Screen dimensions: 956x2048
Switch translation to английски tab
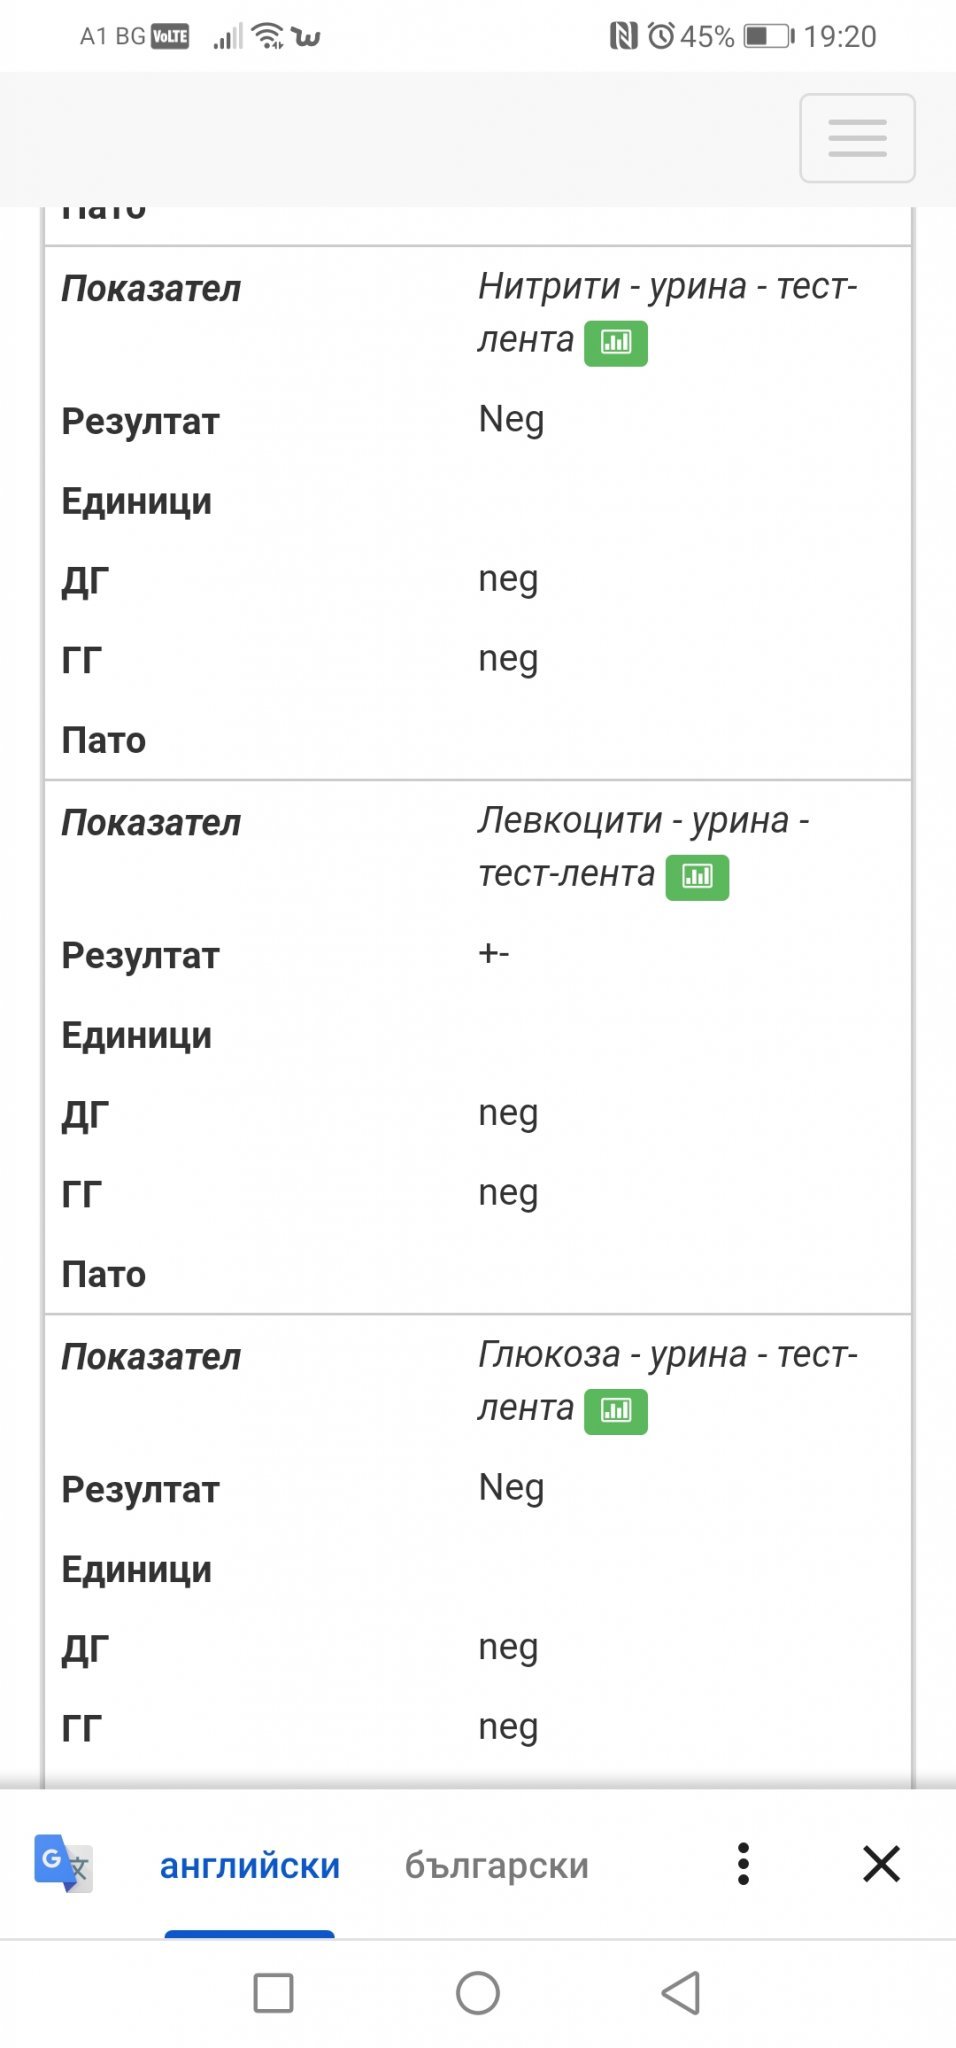coord(250,1866)
